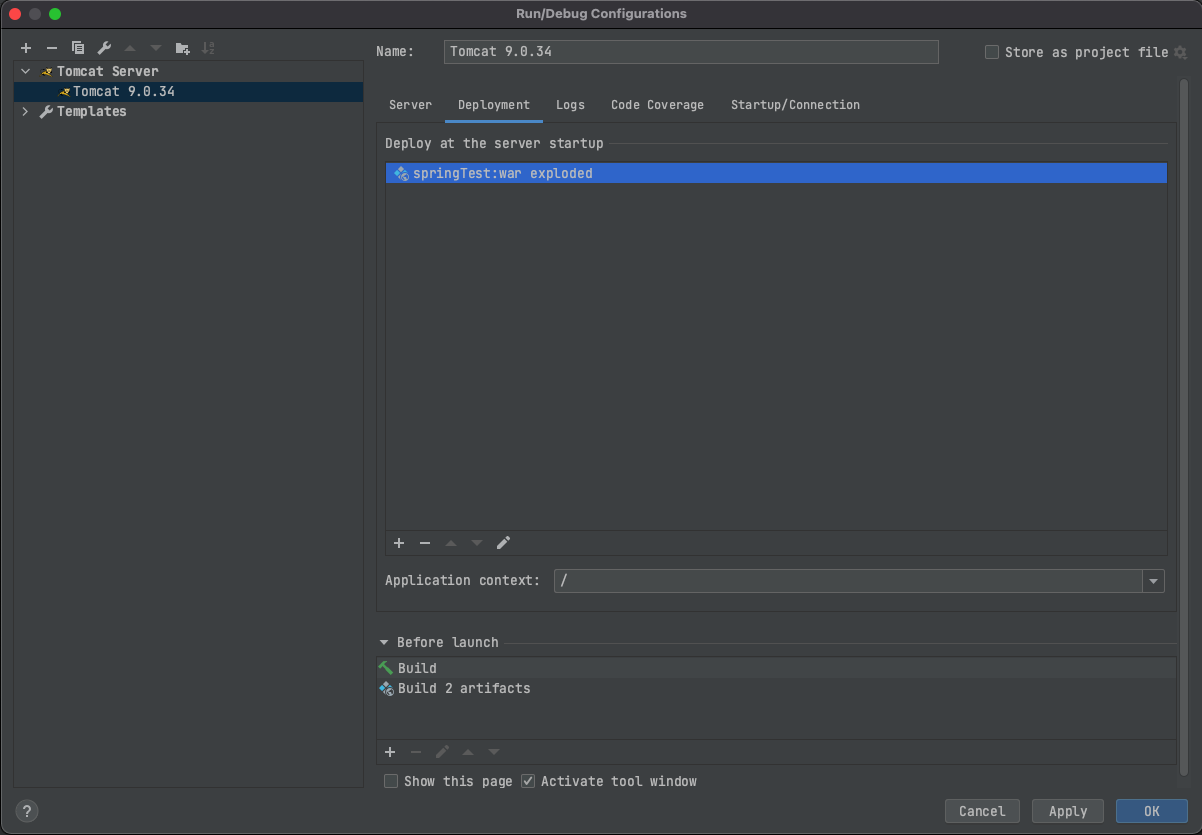Select the Templates tree label
1202x835 pixels.
pos(92,112)
